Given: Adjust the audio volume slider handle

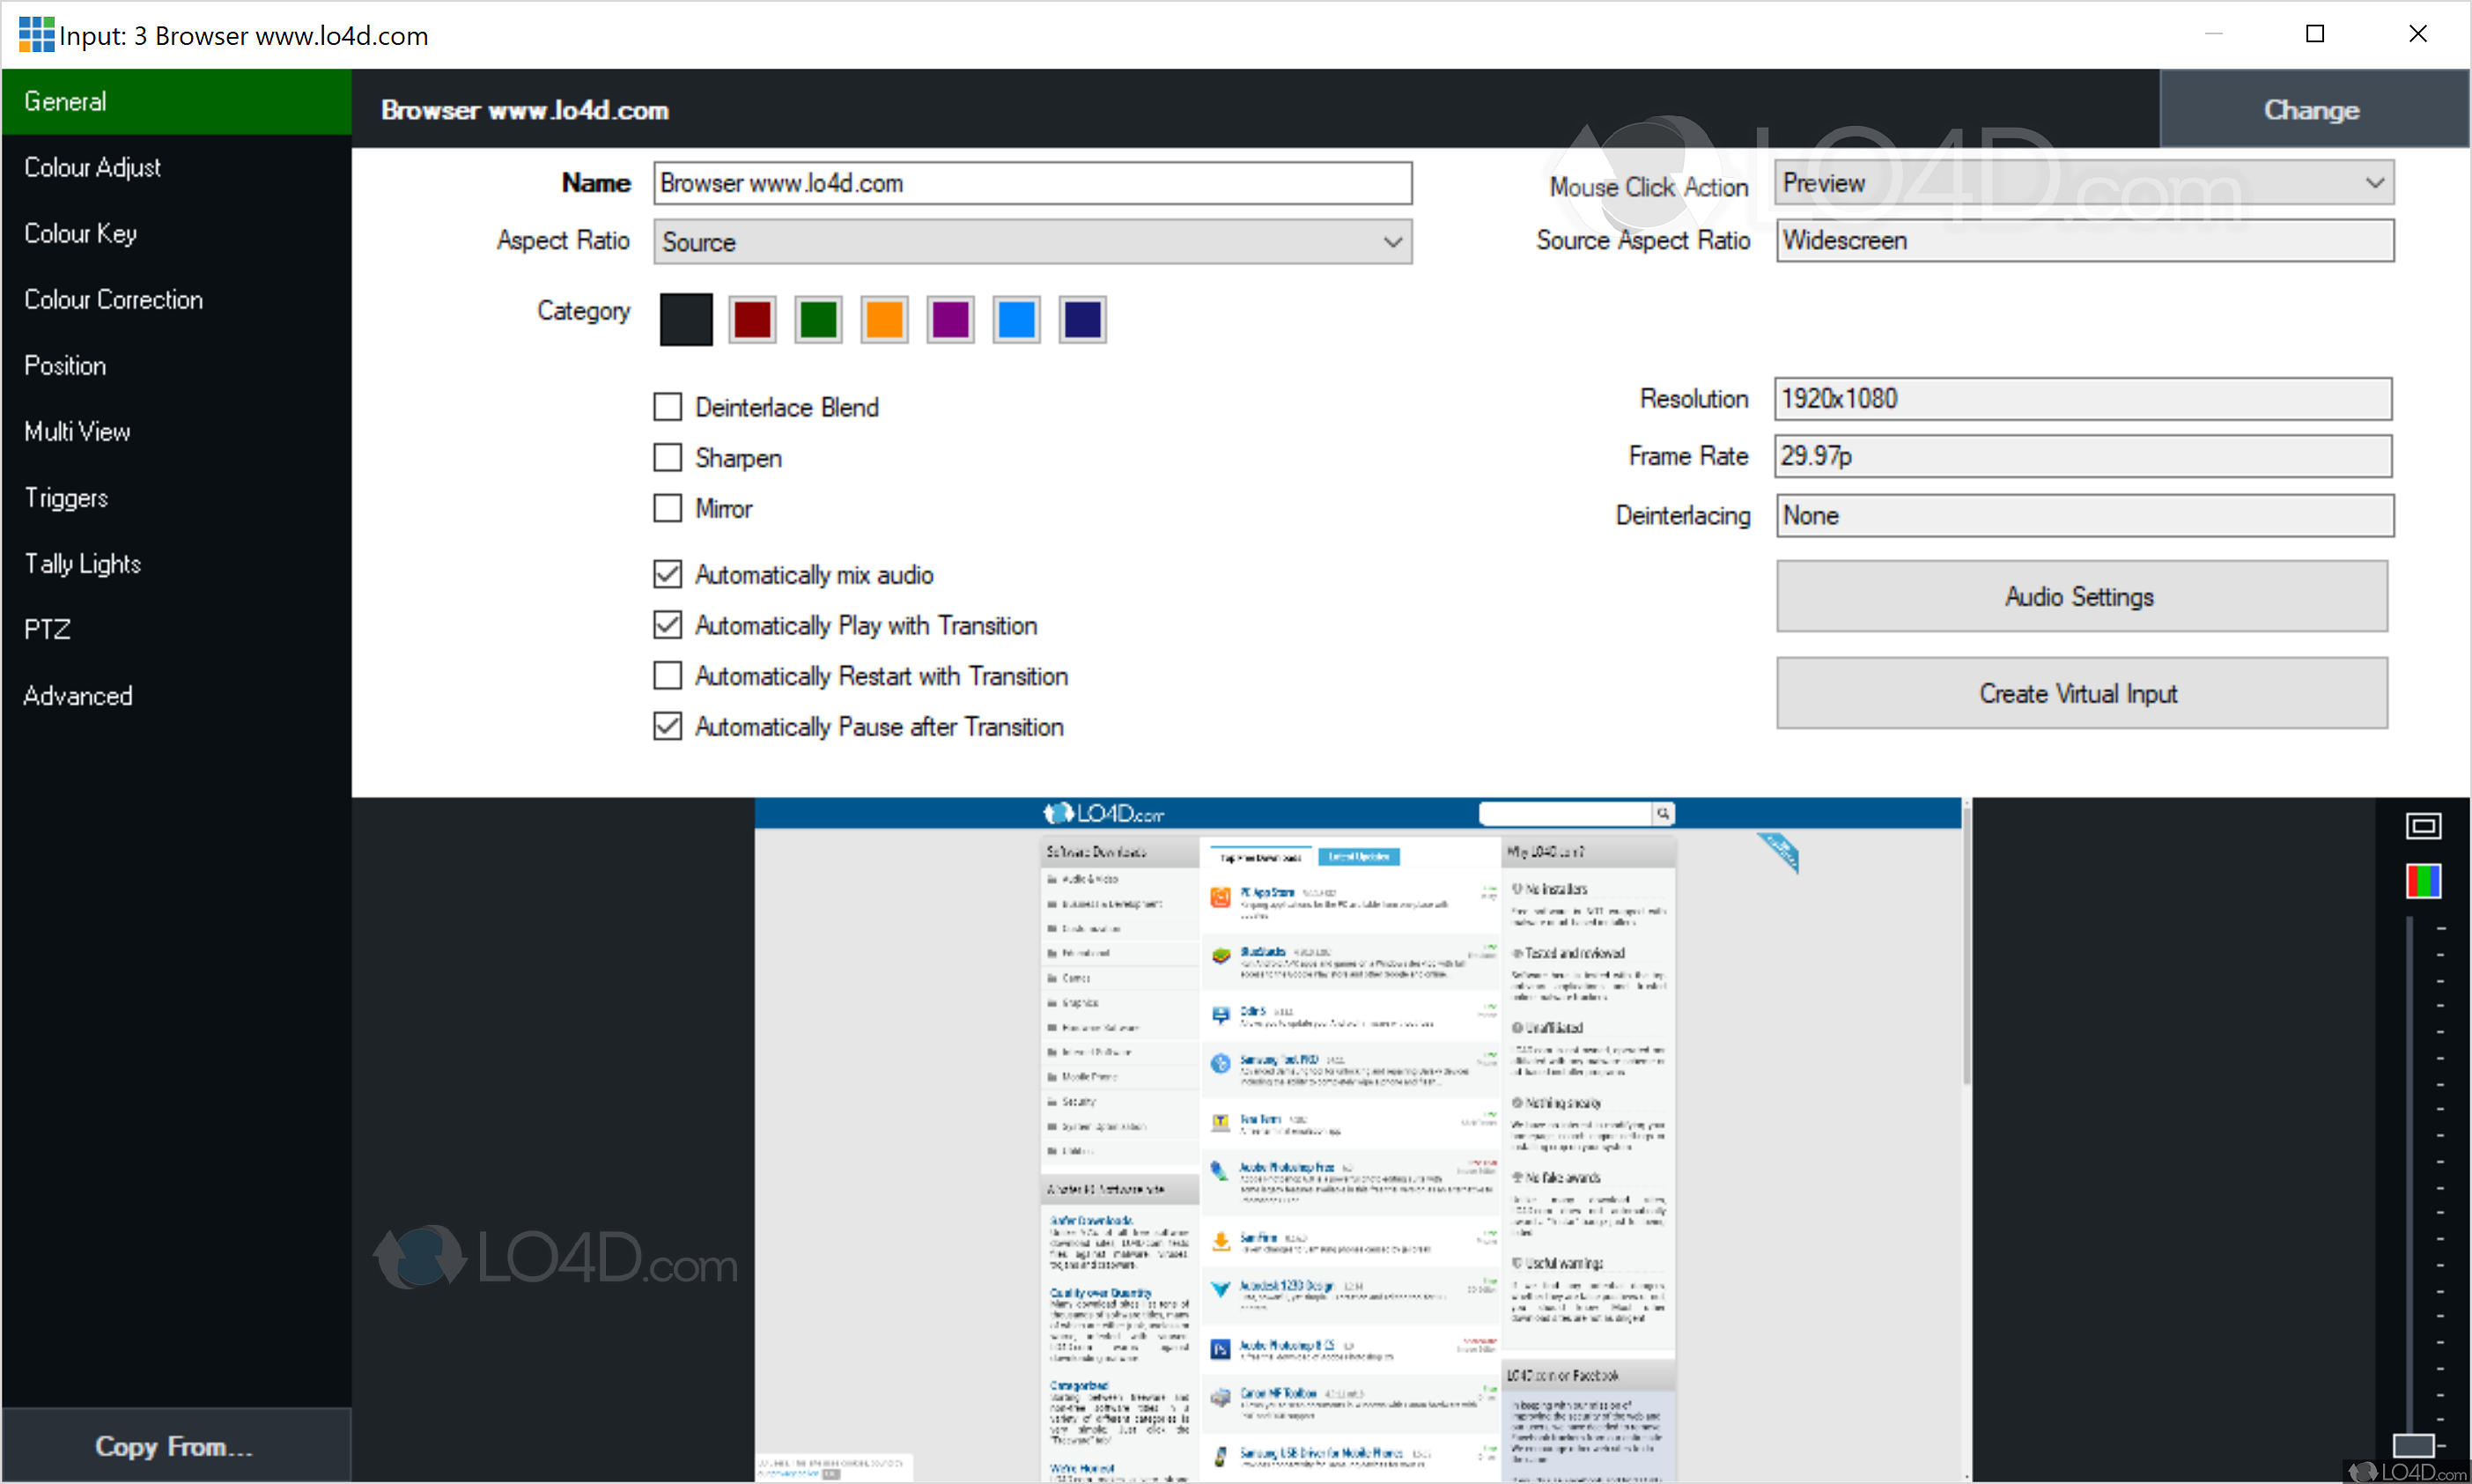Looking at the screenshot, I should pos(2413,1446).
